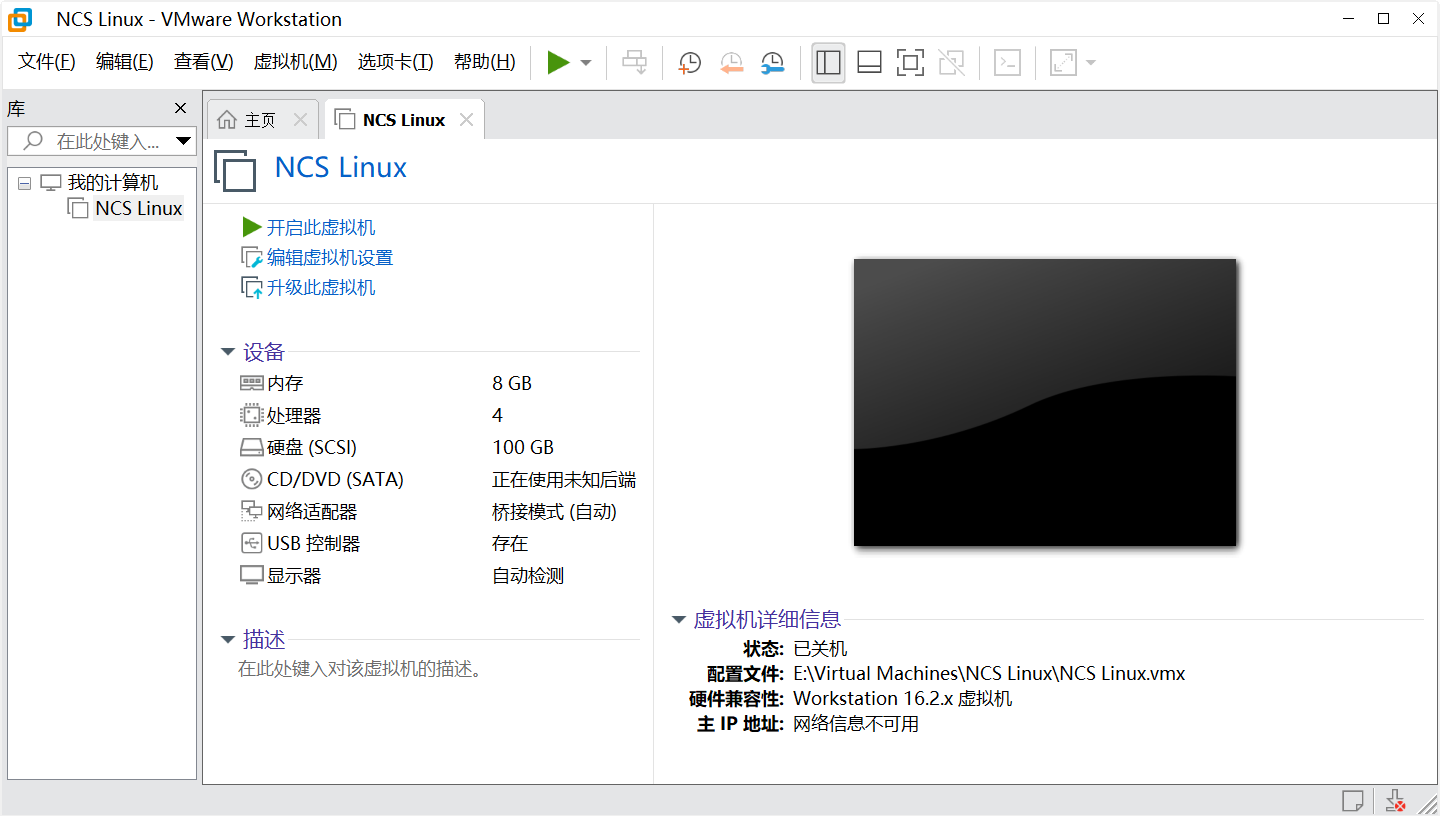Click the 网络适配器 device row
The width and height of the screenshot is (1440, 816).
438,511
